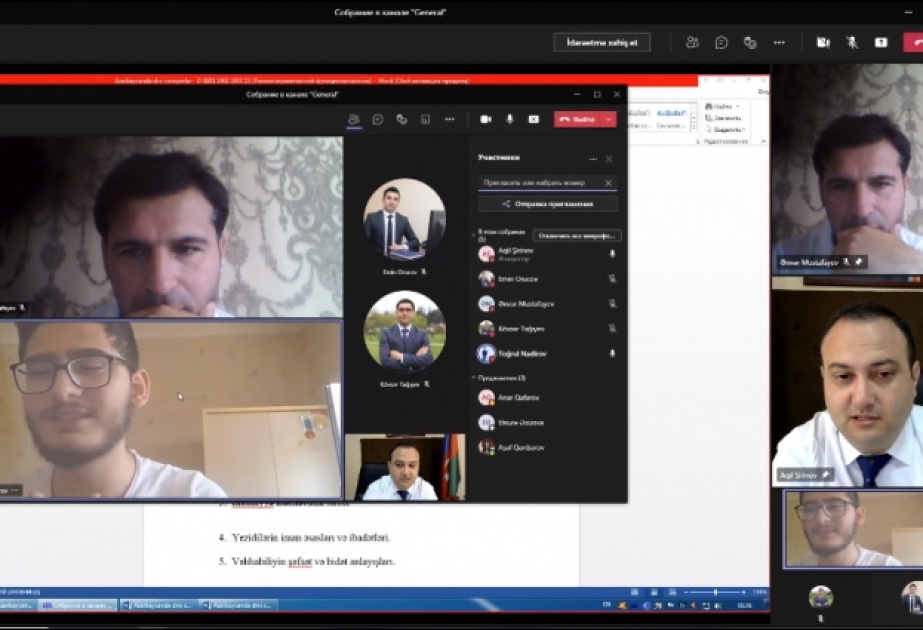Click reactions icon in shared Teams window
Image resolution: width=923 pixels, height=630 pixels.
(402, 120)
